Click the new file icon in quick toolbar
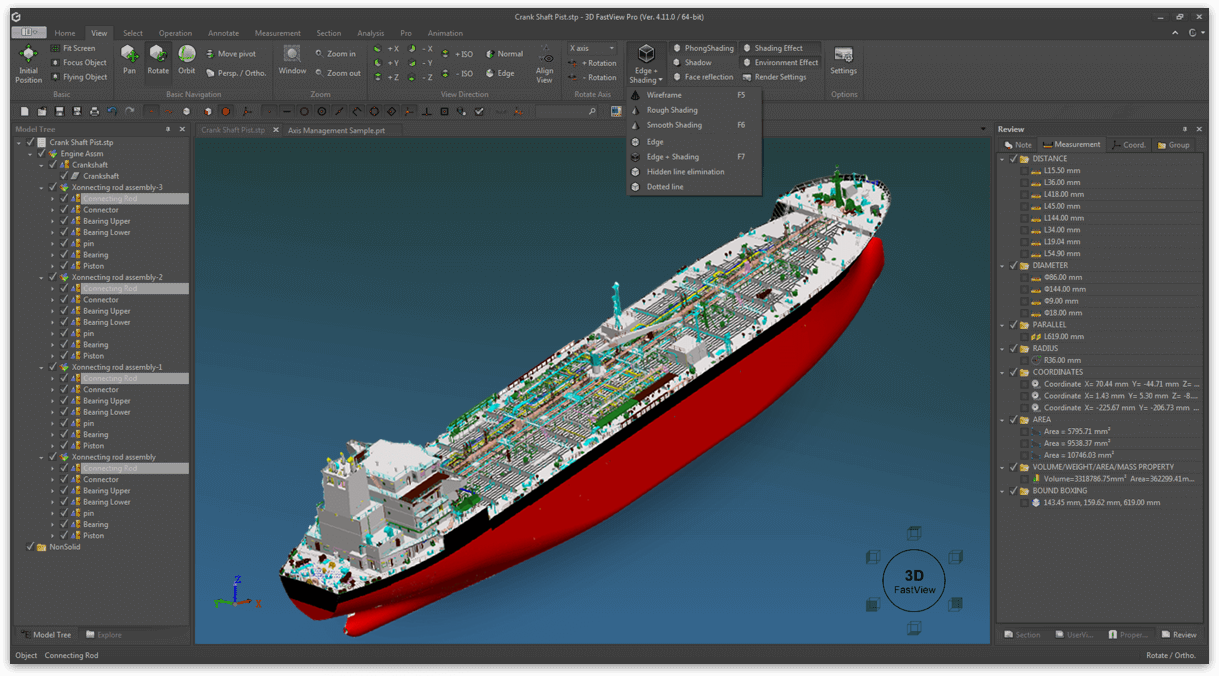The image size is (1219, 676). pos(25,111)
